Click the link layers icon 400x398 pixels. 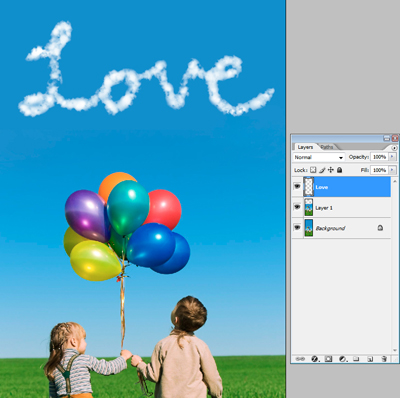300,359
